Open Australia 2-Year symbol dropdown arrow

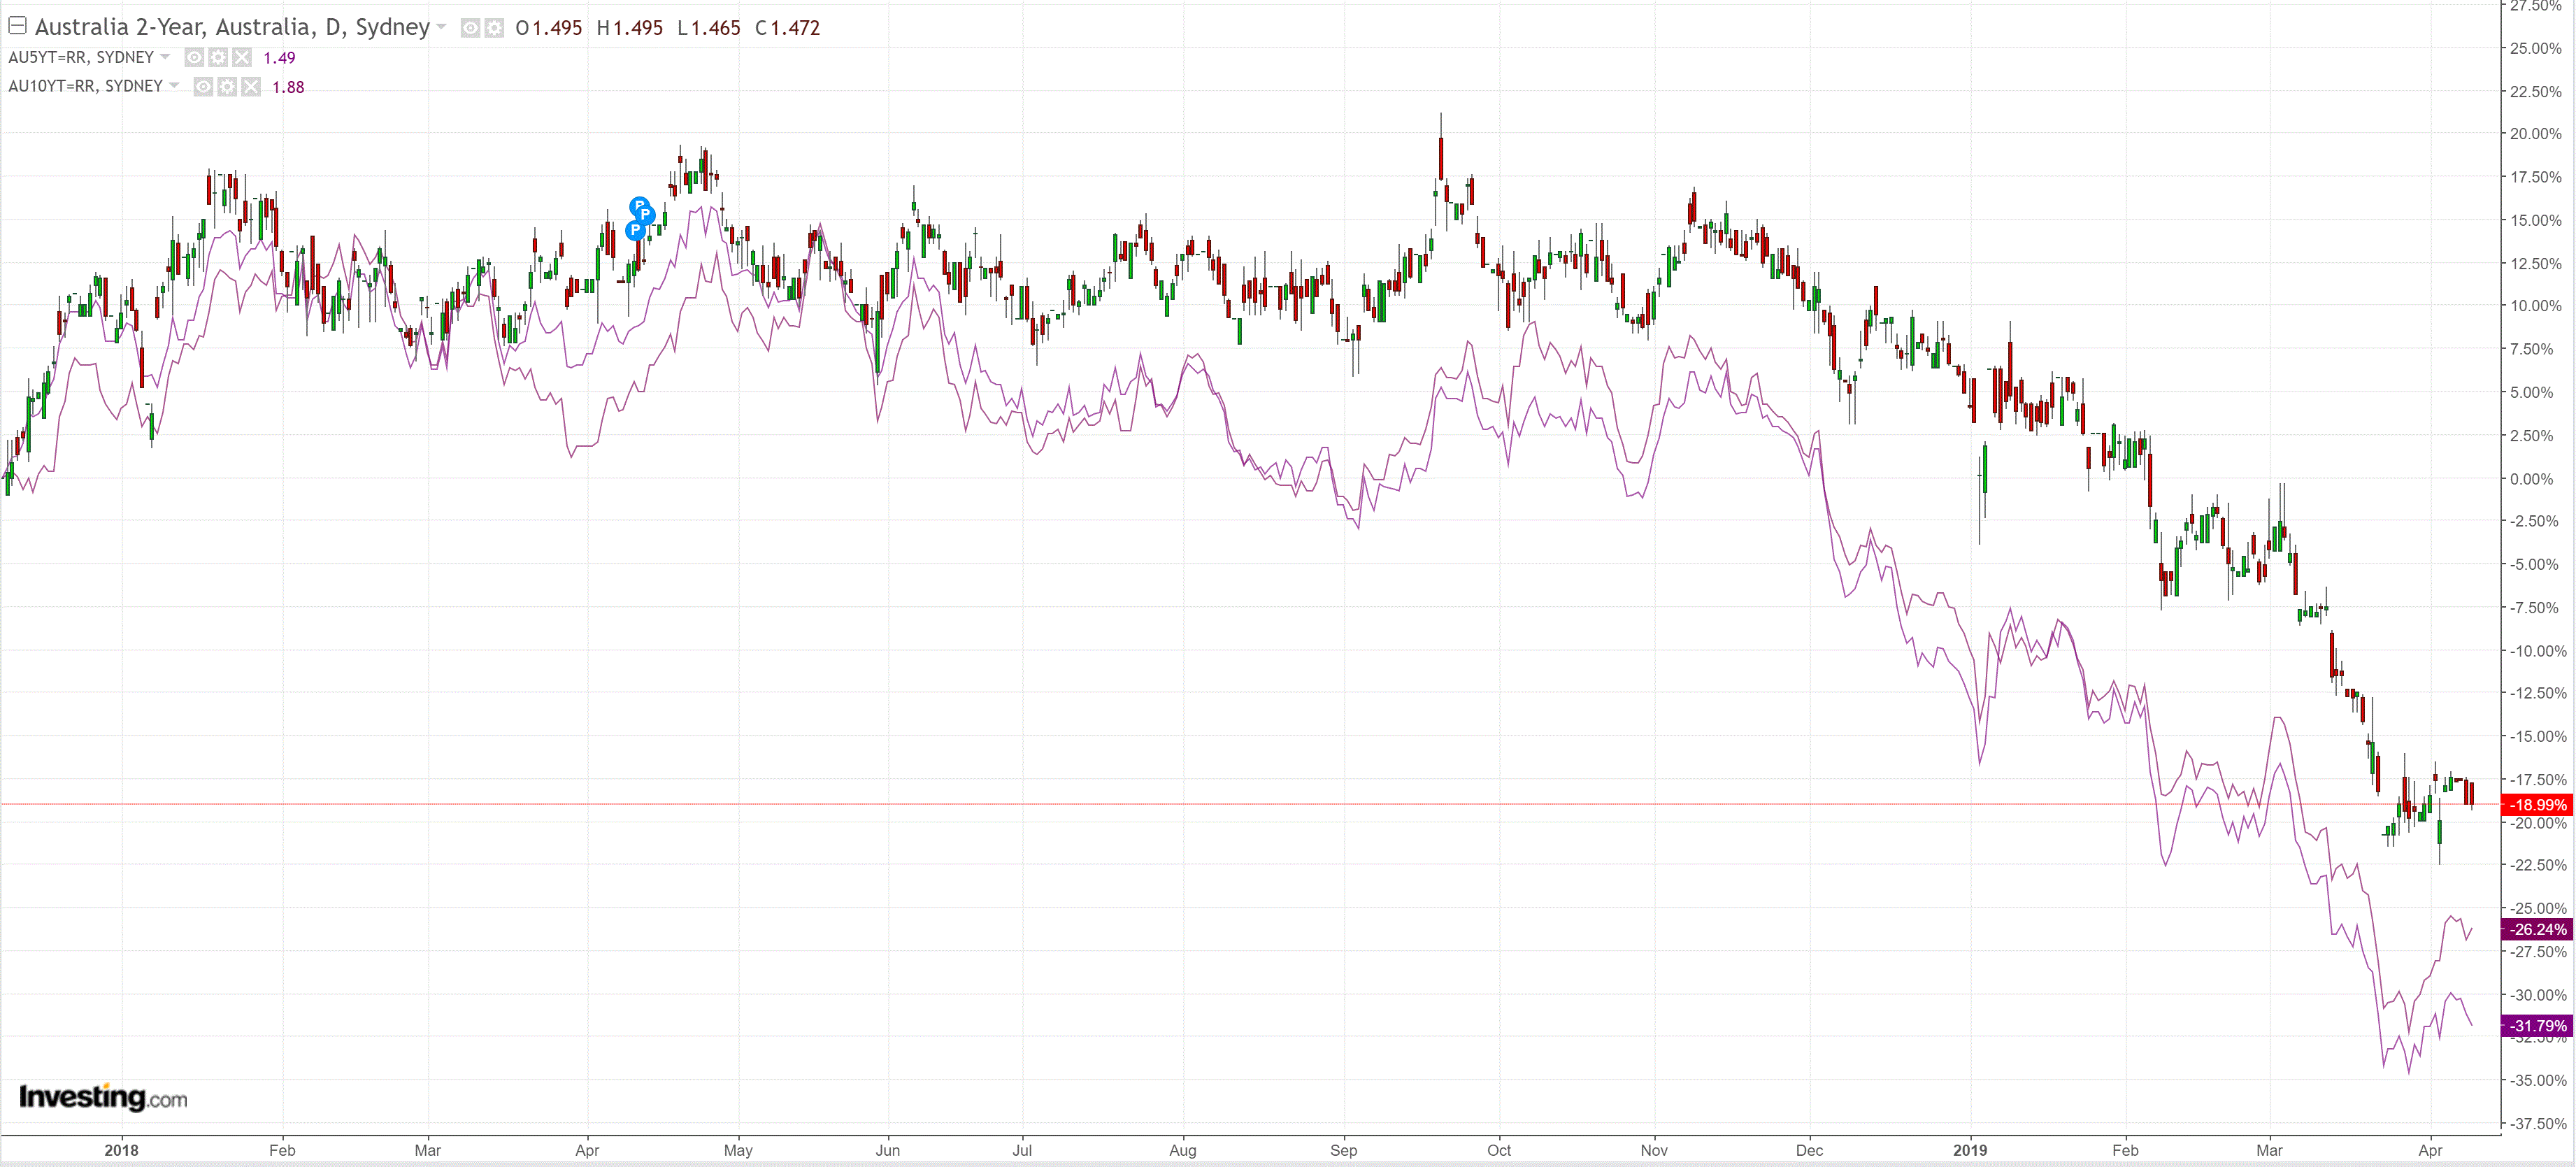pos(442,27)
